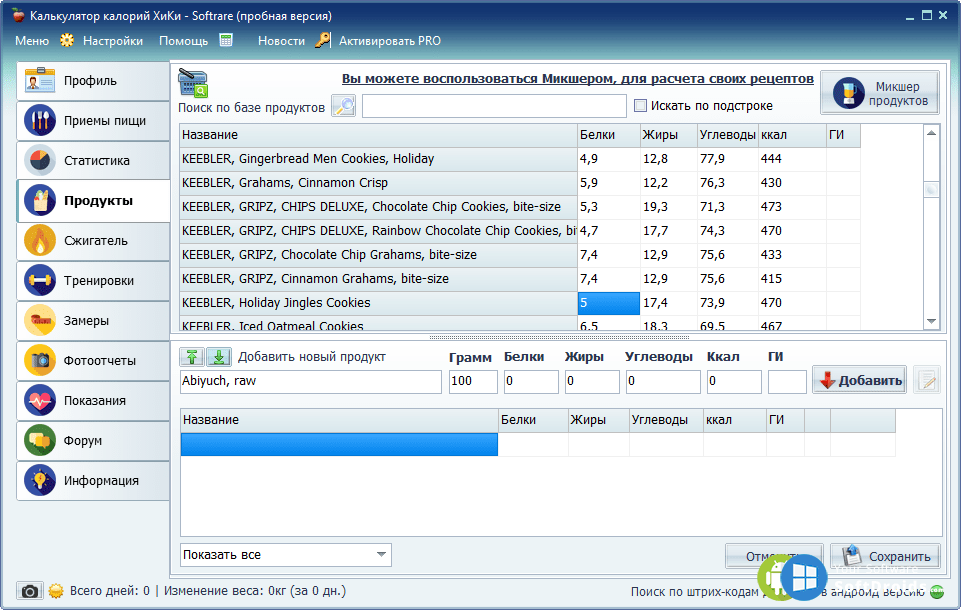961x610 pixels.
Task: Click the Форум chat bubbles icon
Action: coord(40,440)
